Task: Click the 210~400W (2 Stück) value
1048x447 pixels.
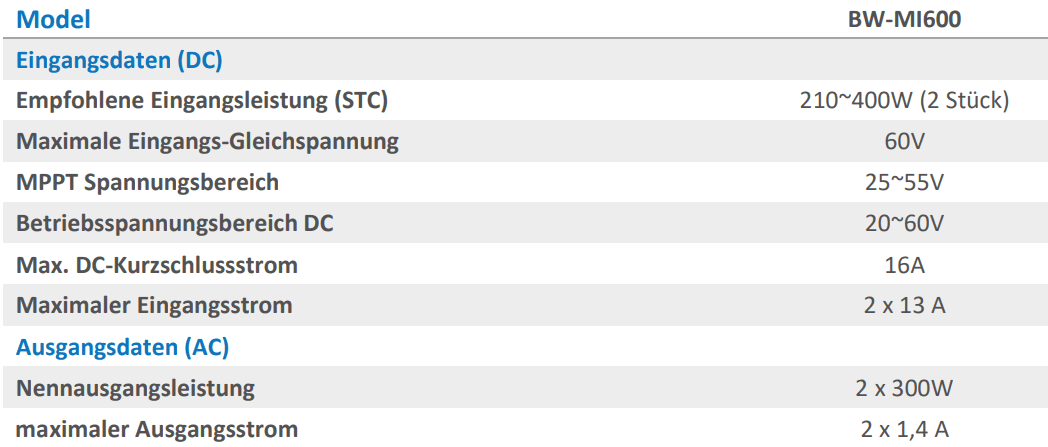Action: (904, 101)
